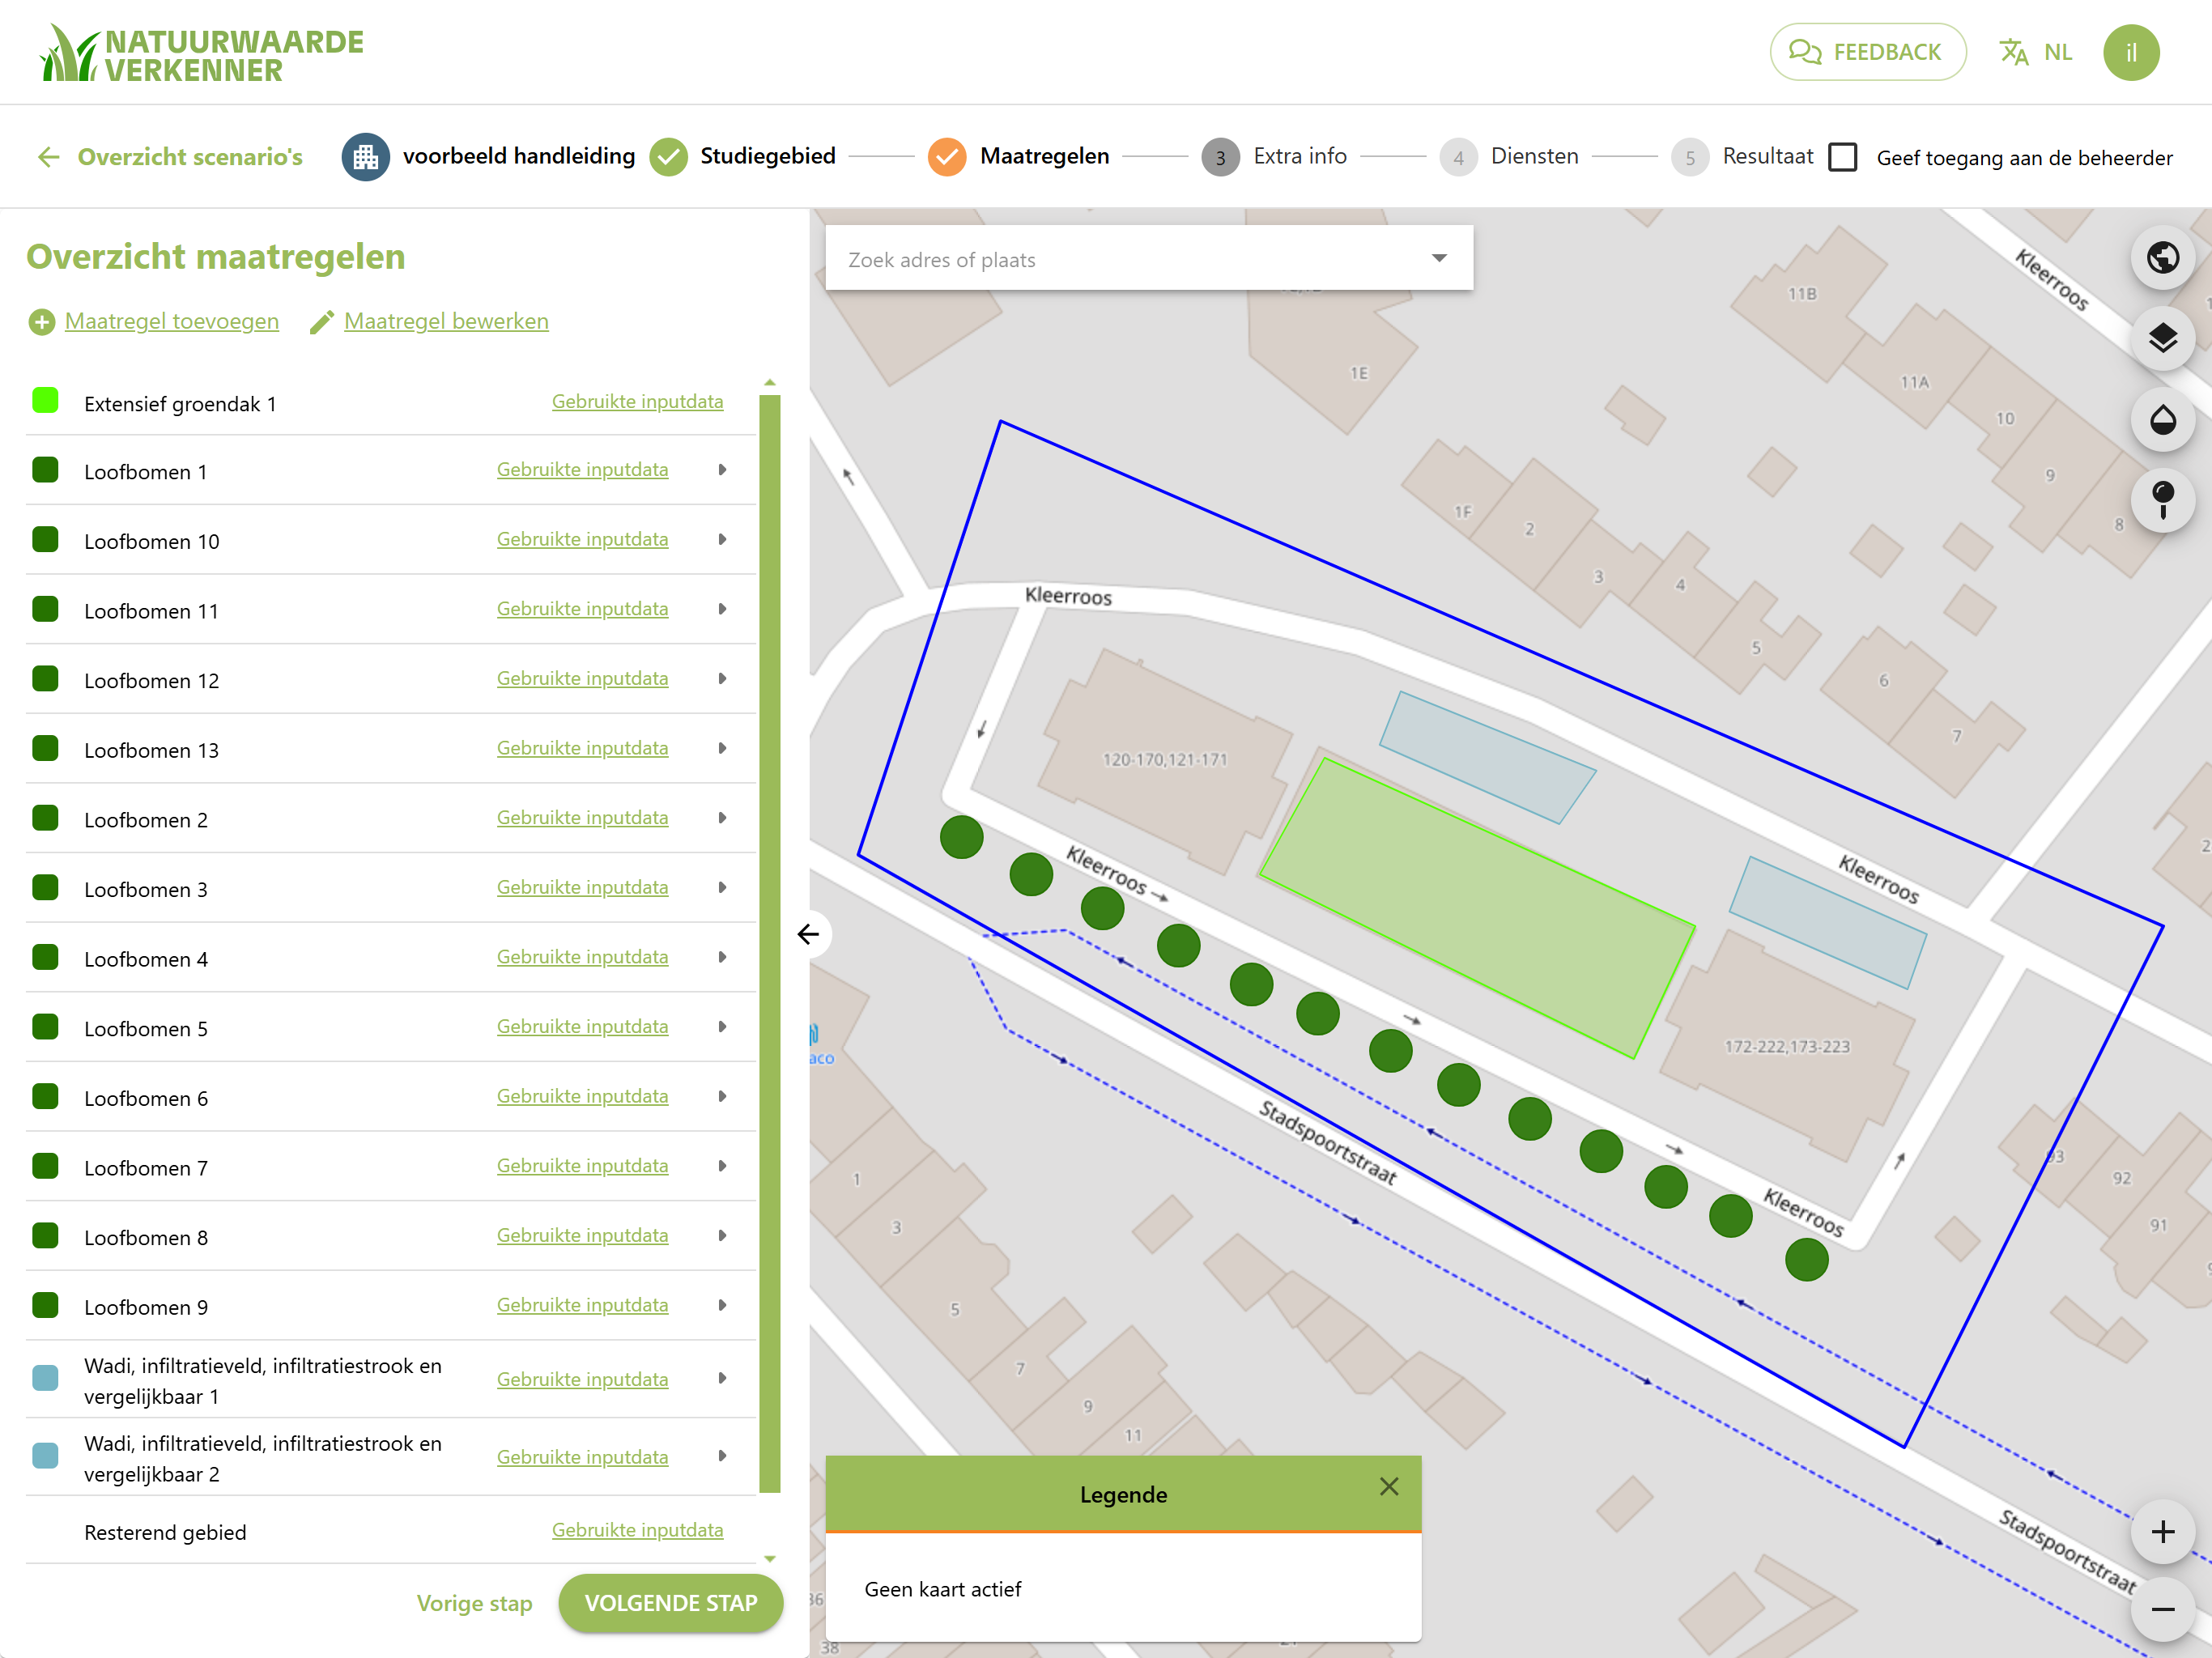
Task: Click the step 5 circle icon
Action: click(1690, 157)
